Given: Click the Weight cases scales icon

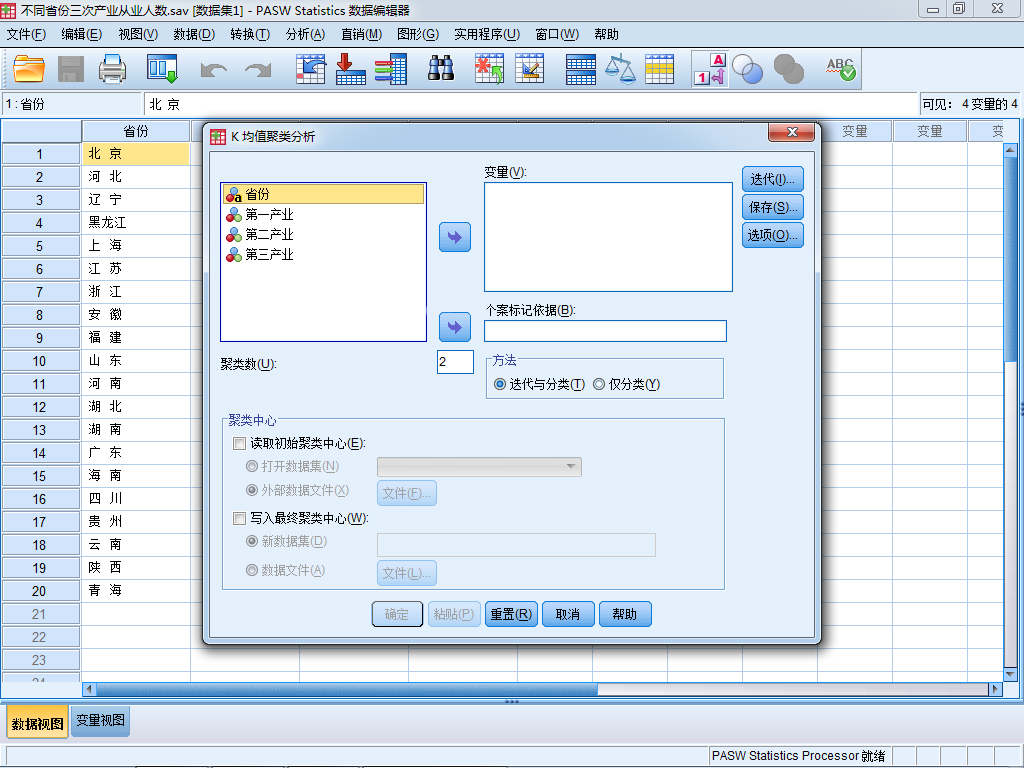Looking at the screenshot, I should point(620,69).
